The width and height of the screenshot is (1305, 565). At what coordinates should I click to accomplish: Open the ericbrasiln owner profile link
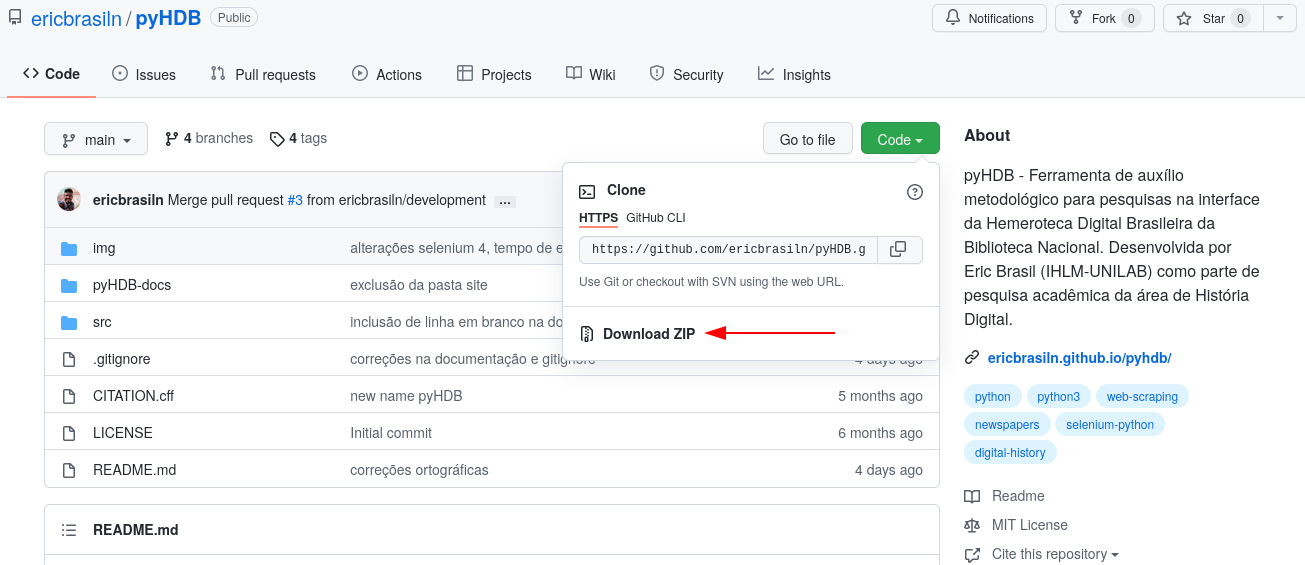tap(76, 18)
